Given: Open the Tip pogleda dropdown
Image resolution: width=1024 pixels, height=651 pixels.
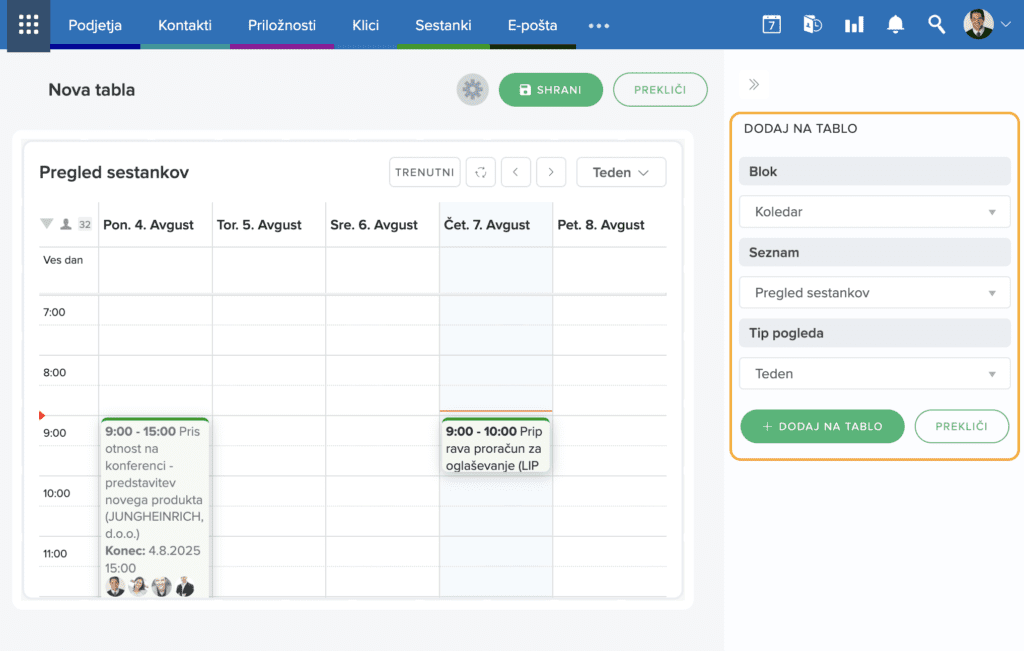Looking at the screenshot, I should coord(875,374).
